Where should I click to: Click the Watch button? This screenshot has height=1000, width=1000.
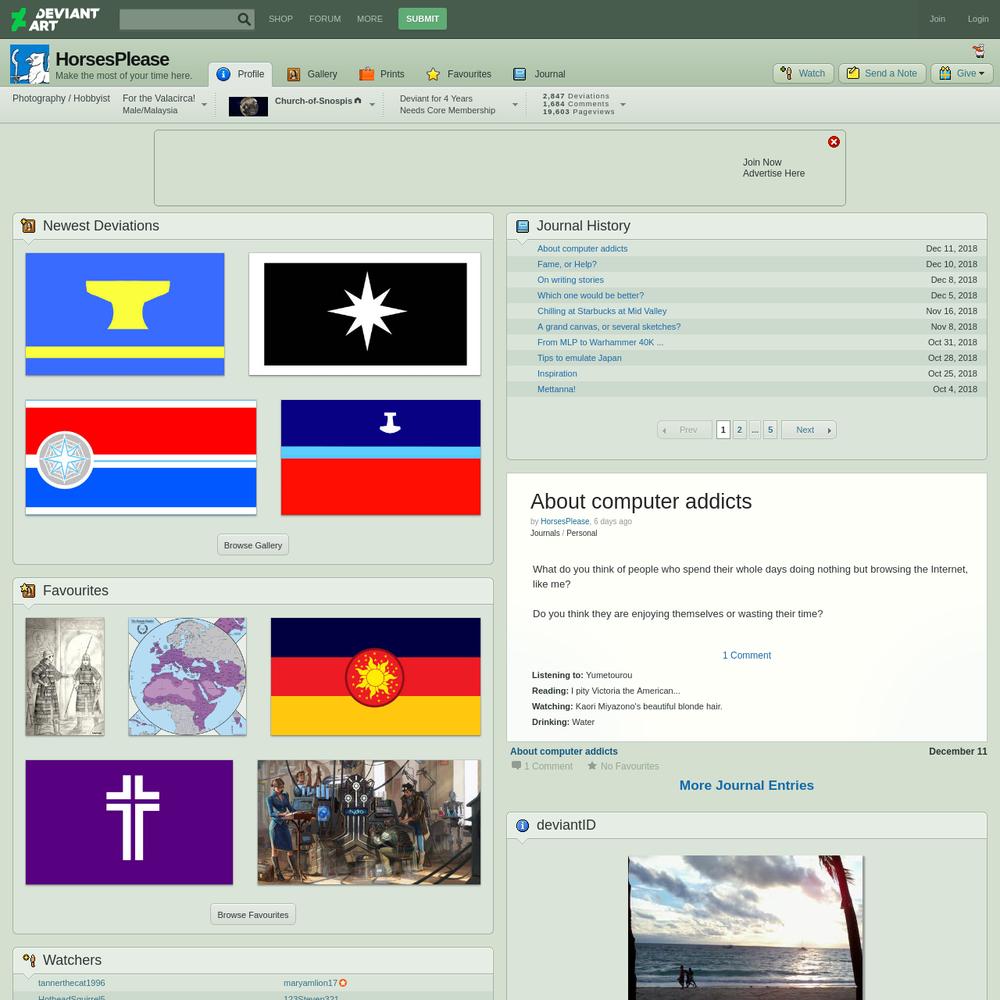tap(804, 73)
